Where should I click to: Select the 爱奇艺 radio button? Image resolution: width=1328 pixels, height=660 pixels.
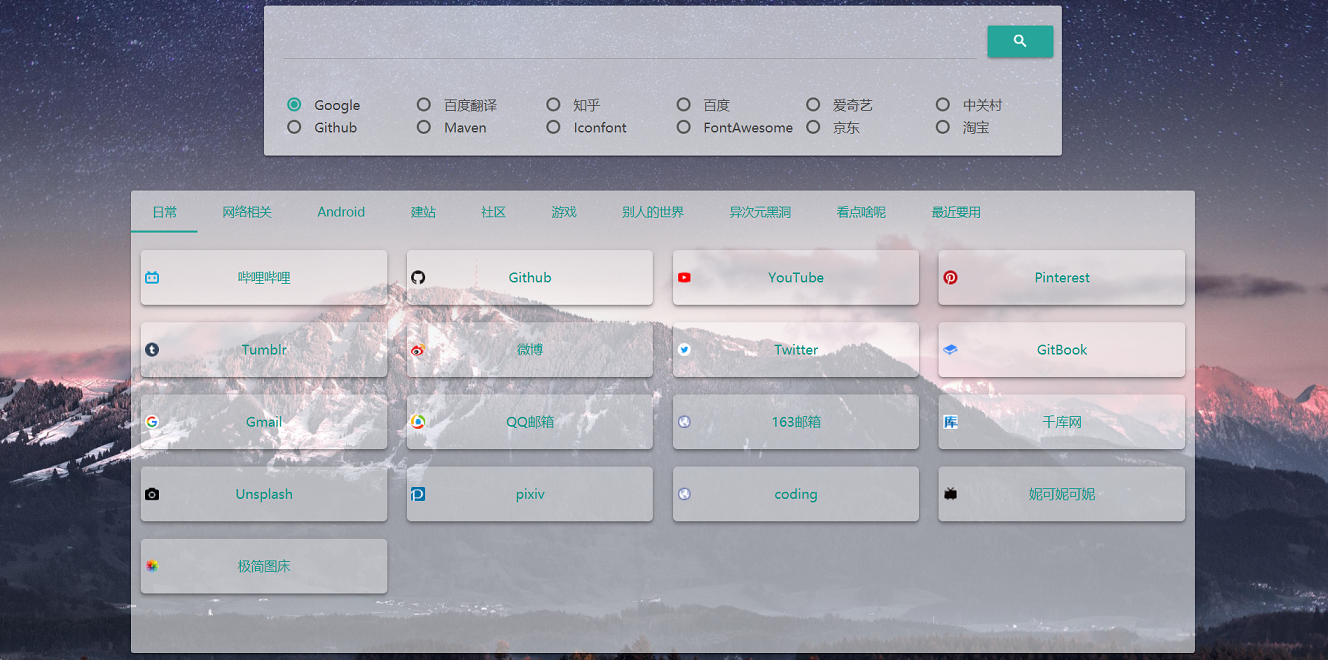click(813, 104)
